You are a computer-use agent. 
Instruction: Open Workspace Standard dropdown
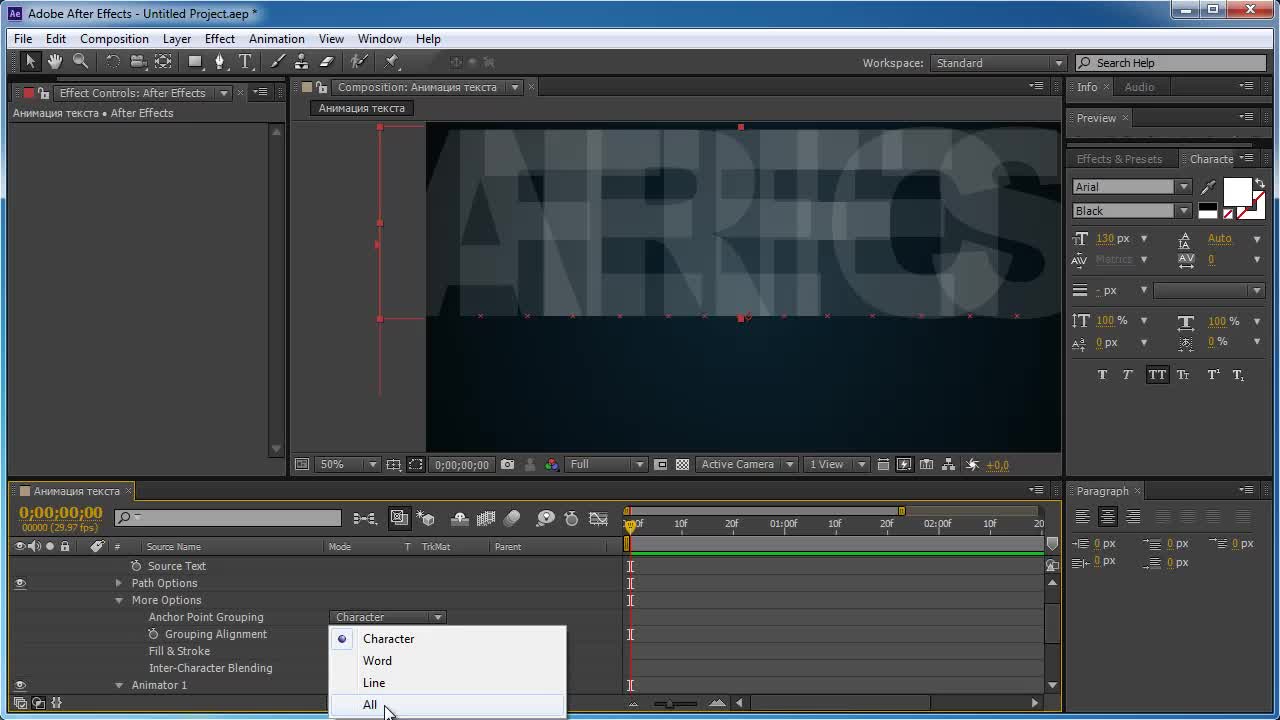998,63
